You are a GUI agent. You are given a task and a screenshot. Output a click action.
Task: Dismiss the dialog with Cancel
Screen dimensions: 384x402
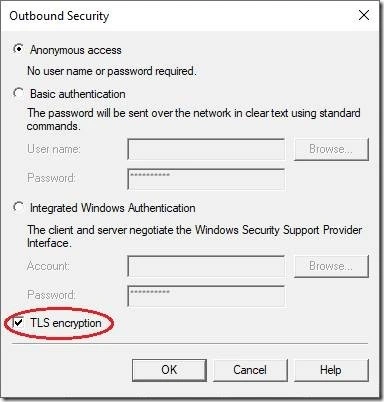tap(250, 370)
